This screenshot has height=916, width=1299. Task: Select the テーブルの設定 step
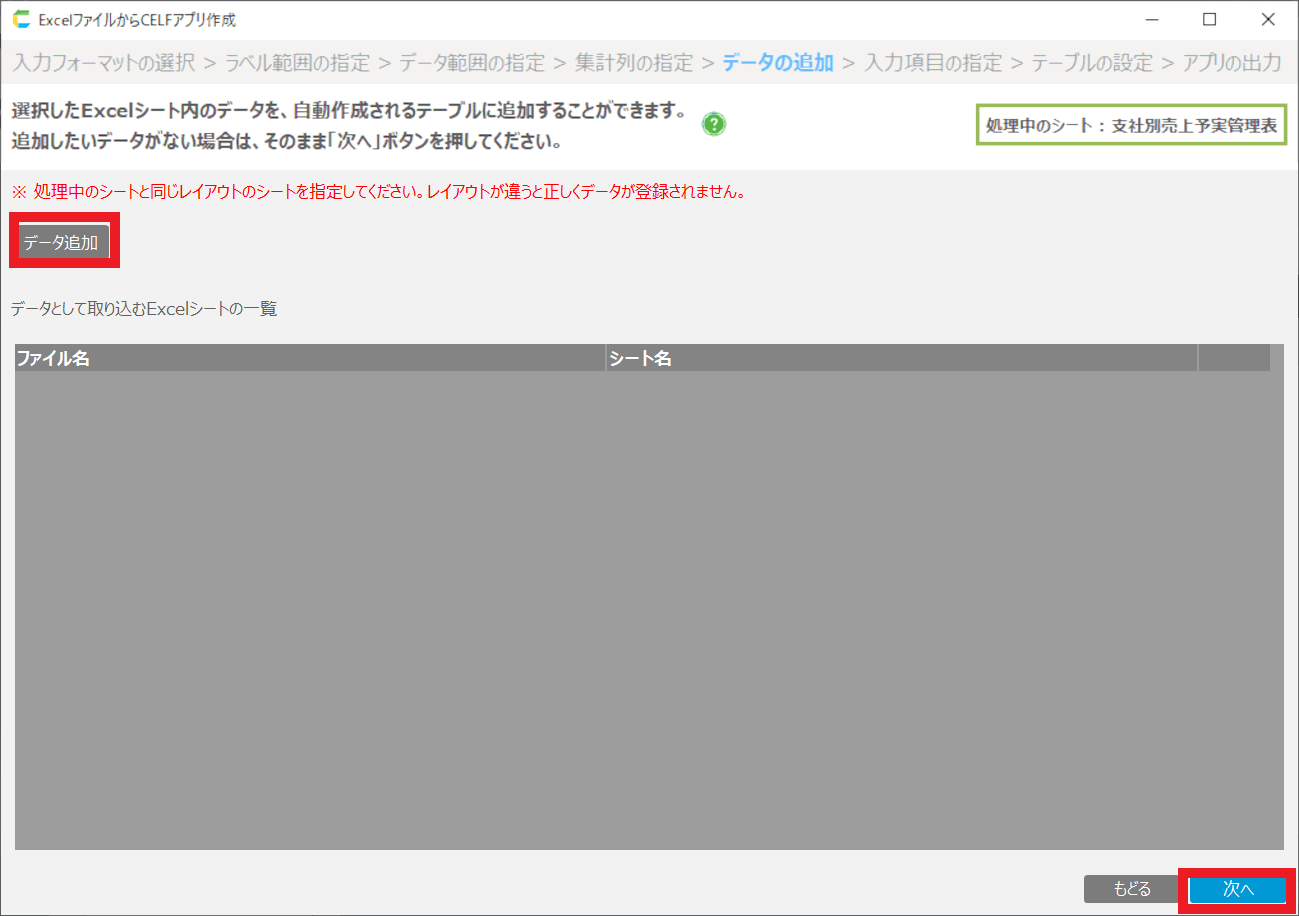tap(1092, 63)
